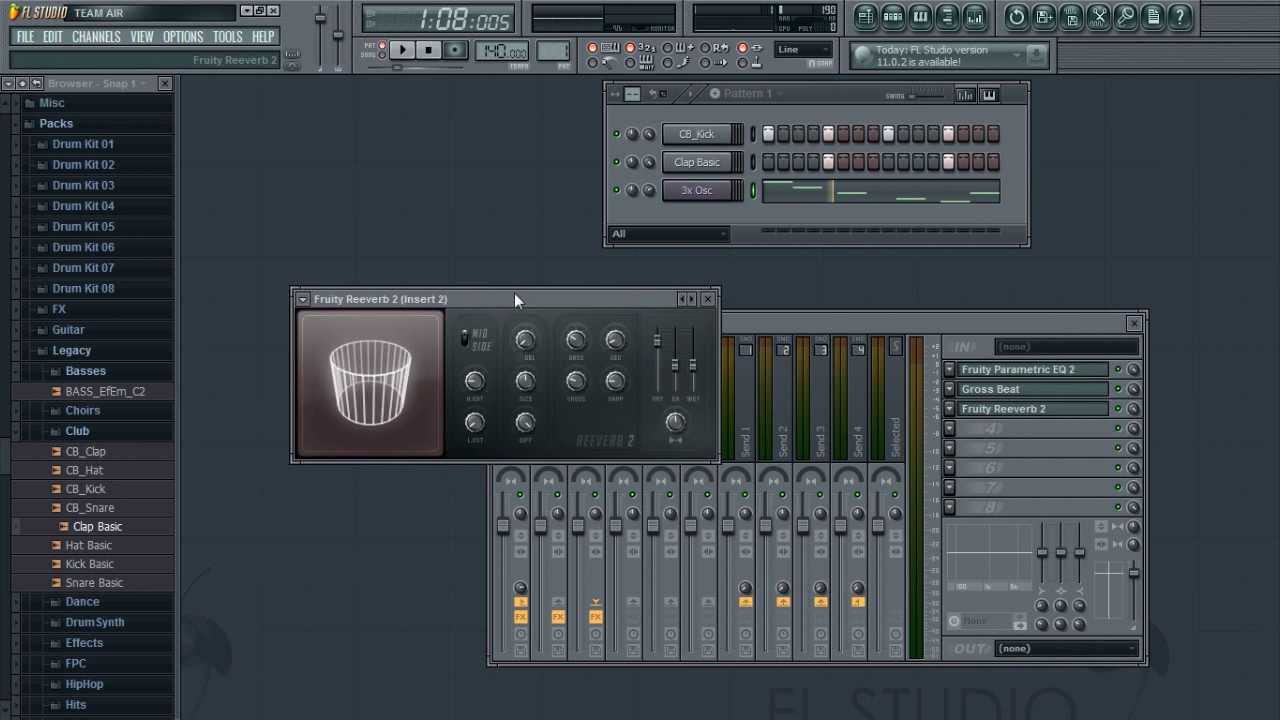Select CB_Snare sample in browser
This screenshot has width=1280, height=720.
pyautogui.click(x=90, y=508)
